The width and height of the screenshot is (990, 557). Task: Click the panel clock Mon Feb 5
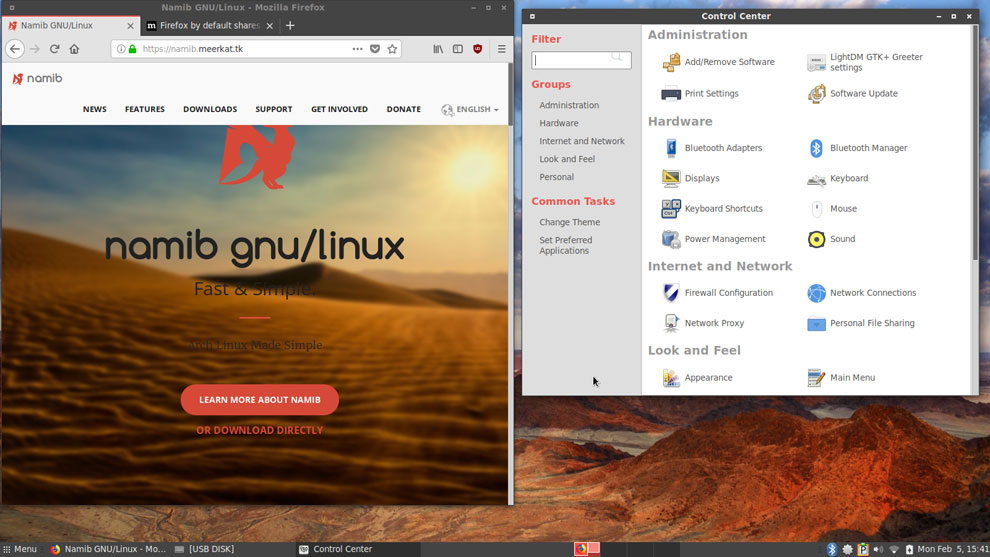click(x=953, y=549)
